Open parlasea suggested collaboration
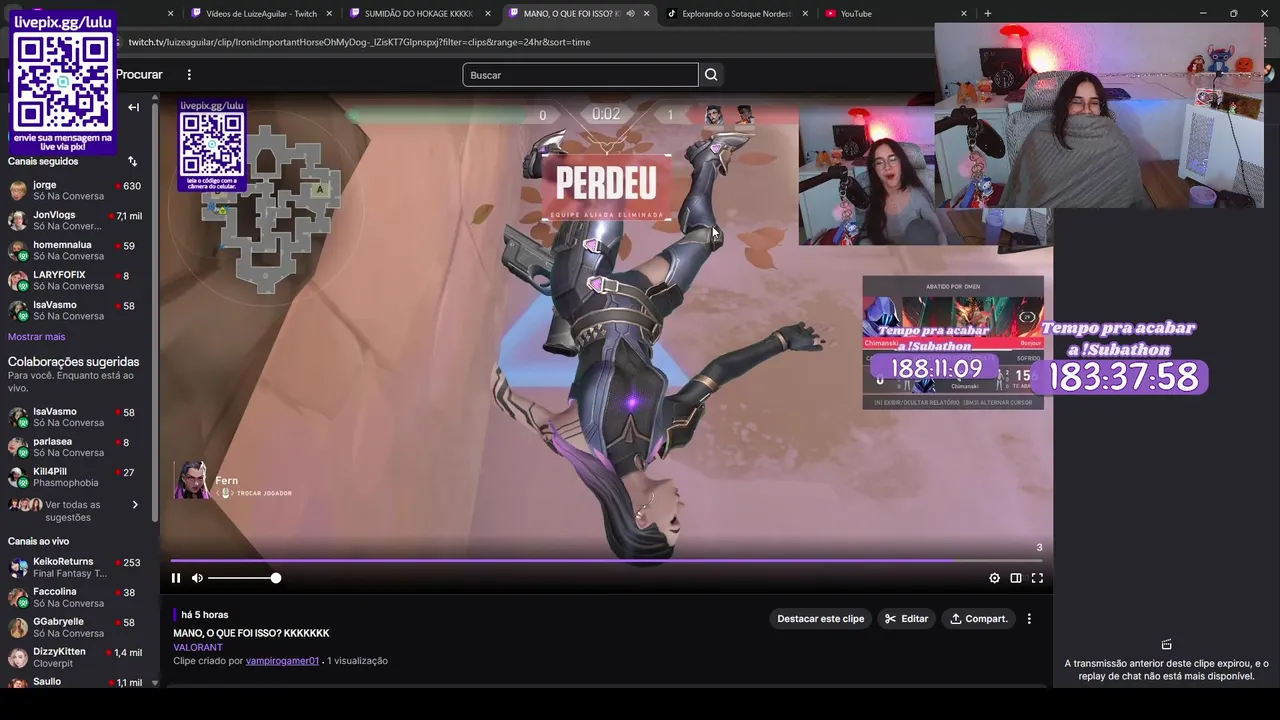 75,448
